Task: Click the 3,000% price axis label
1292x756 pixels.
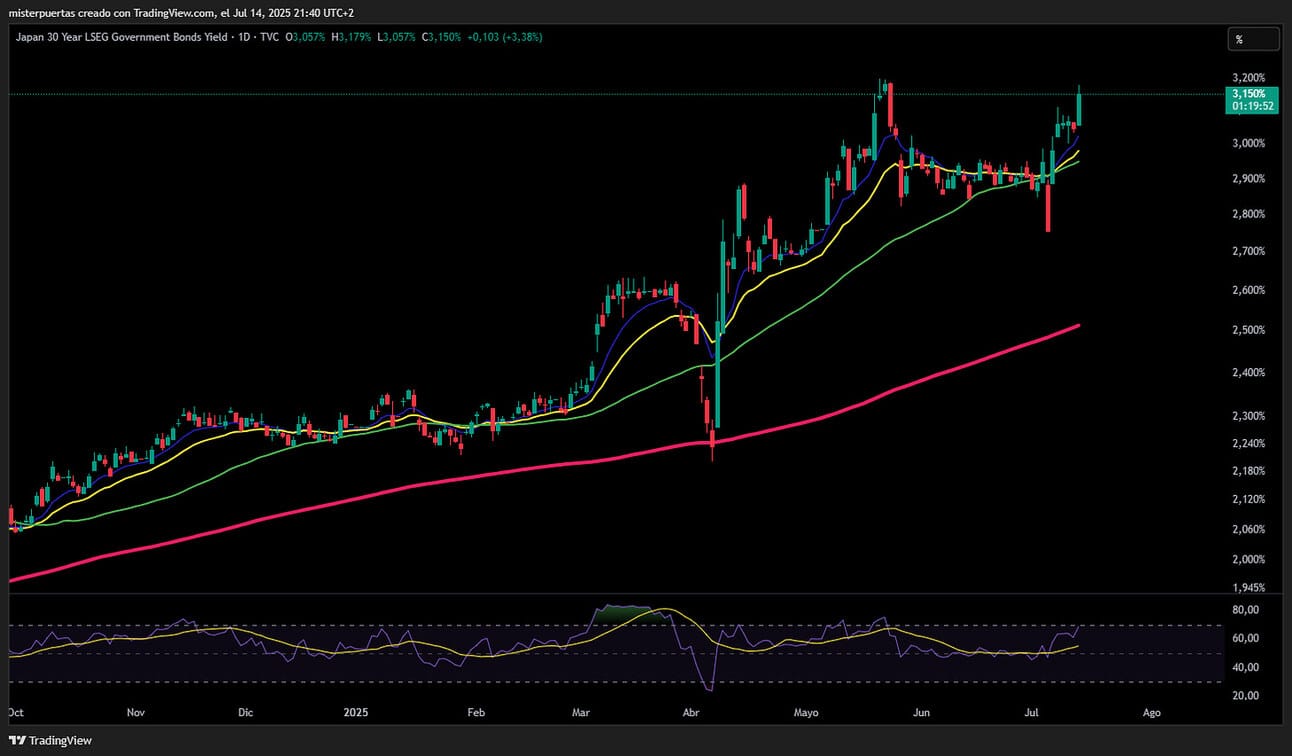Action: [x=1250, y=143]
